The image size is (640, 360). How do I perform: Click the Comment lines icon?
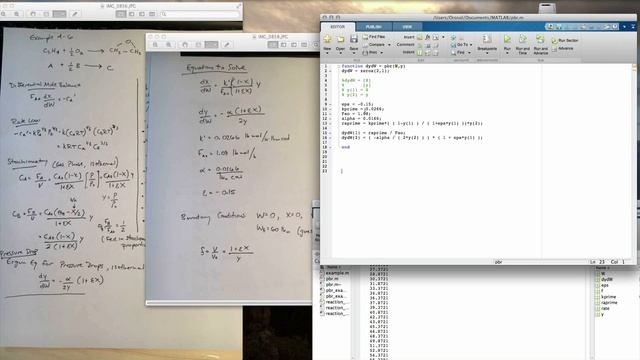coord(420,45)
